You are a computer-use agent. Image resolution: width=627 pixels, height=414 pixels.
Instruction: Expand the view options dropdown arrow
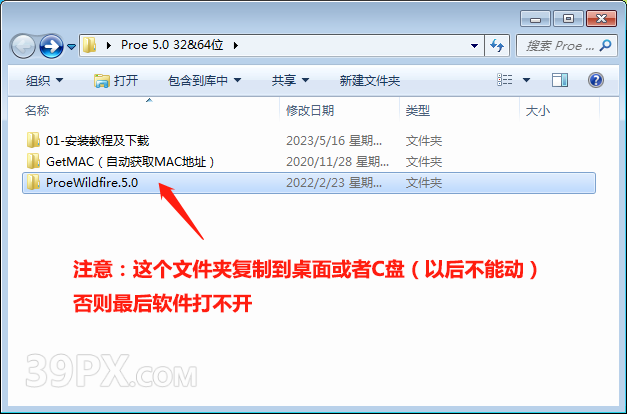(x=527, y=80)
